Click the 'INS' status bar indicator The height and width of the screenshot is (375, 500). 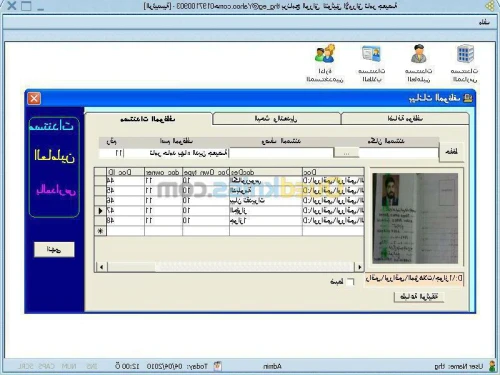92,366
